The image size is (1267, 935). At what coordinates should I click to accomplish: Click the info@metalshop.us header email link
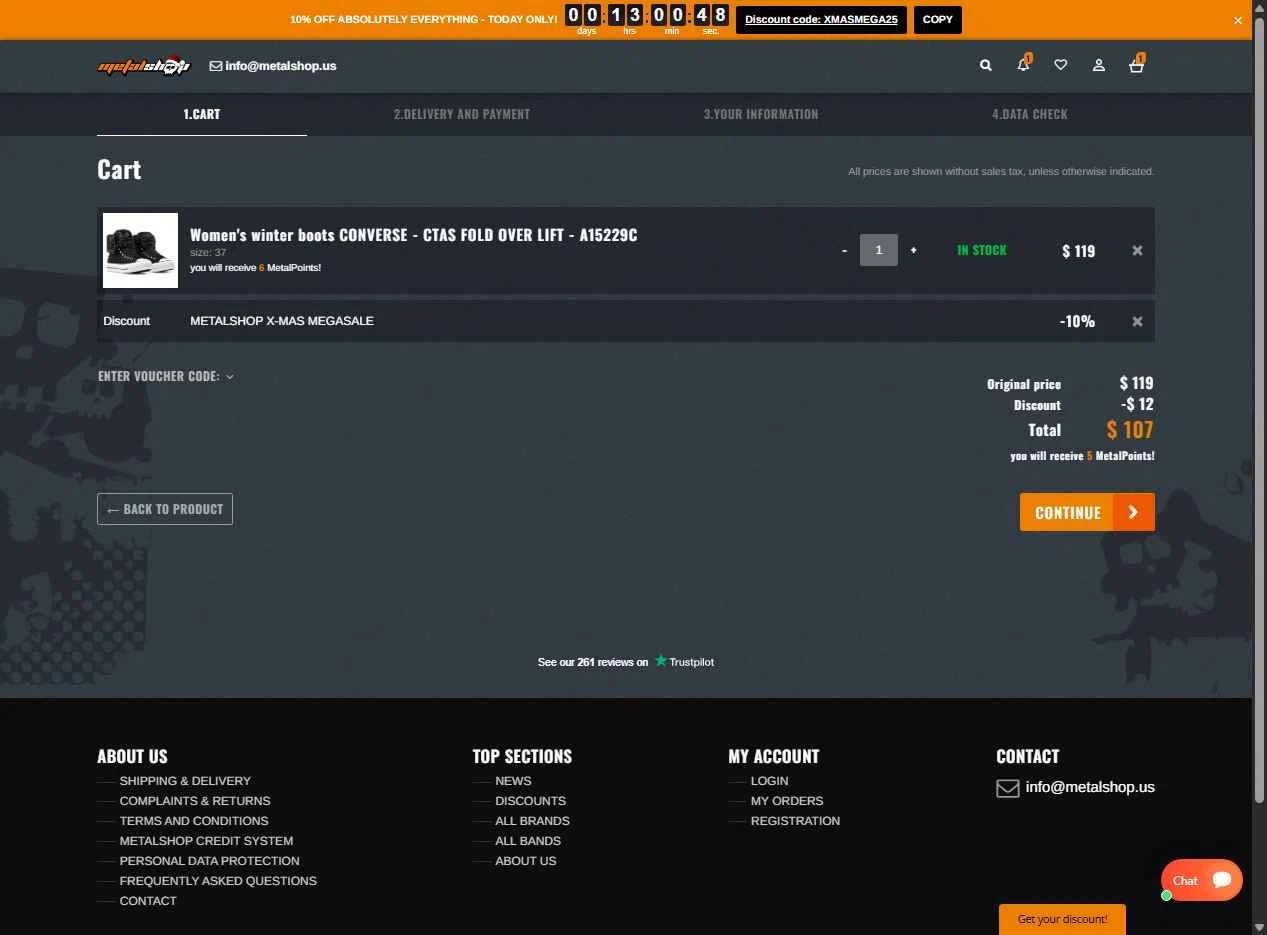tap(273, 66)
